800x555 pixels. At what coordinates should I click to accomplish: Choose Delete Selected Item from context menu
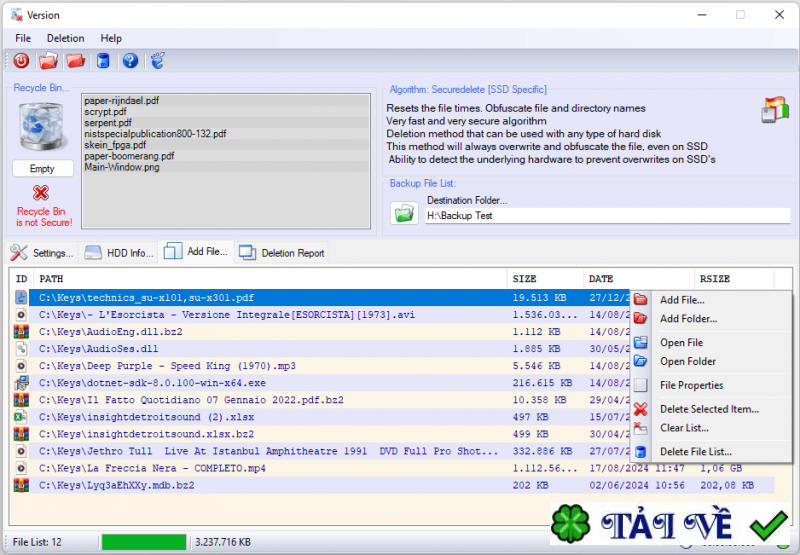(x=709, y=409)
